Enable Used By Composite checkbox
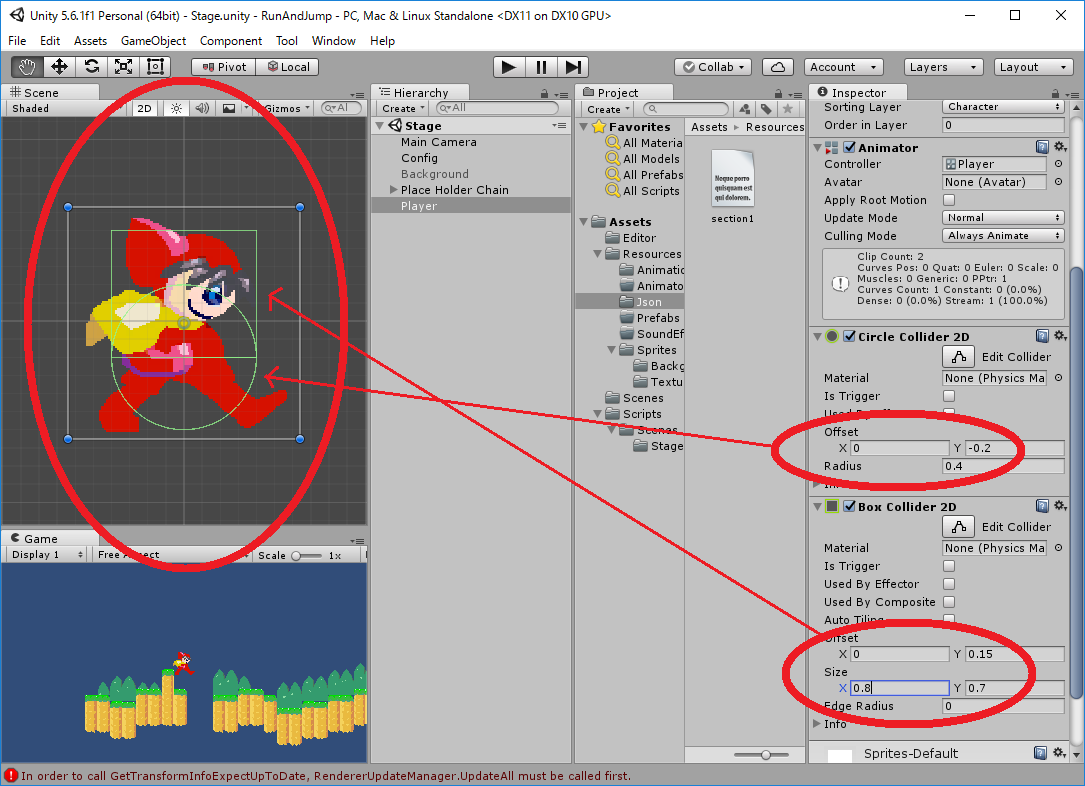This screenshot has height=786, width=1085. coord(949,602)
